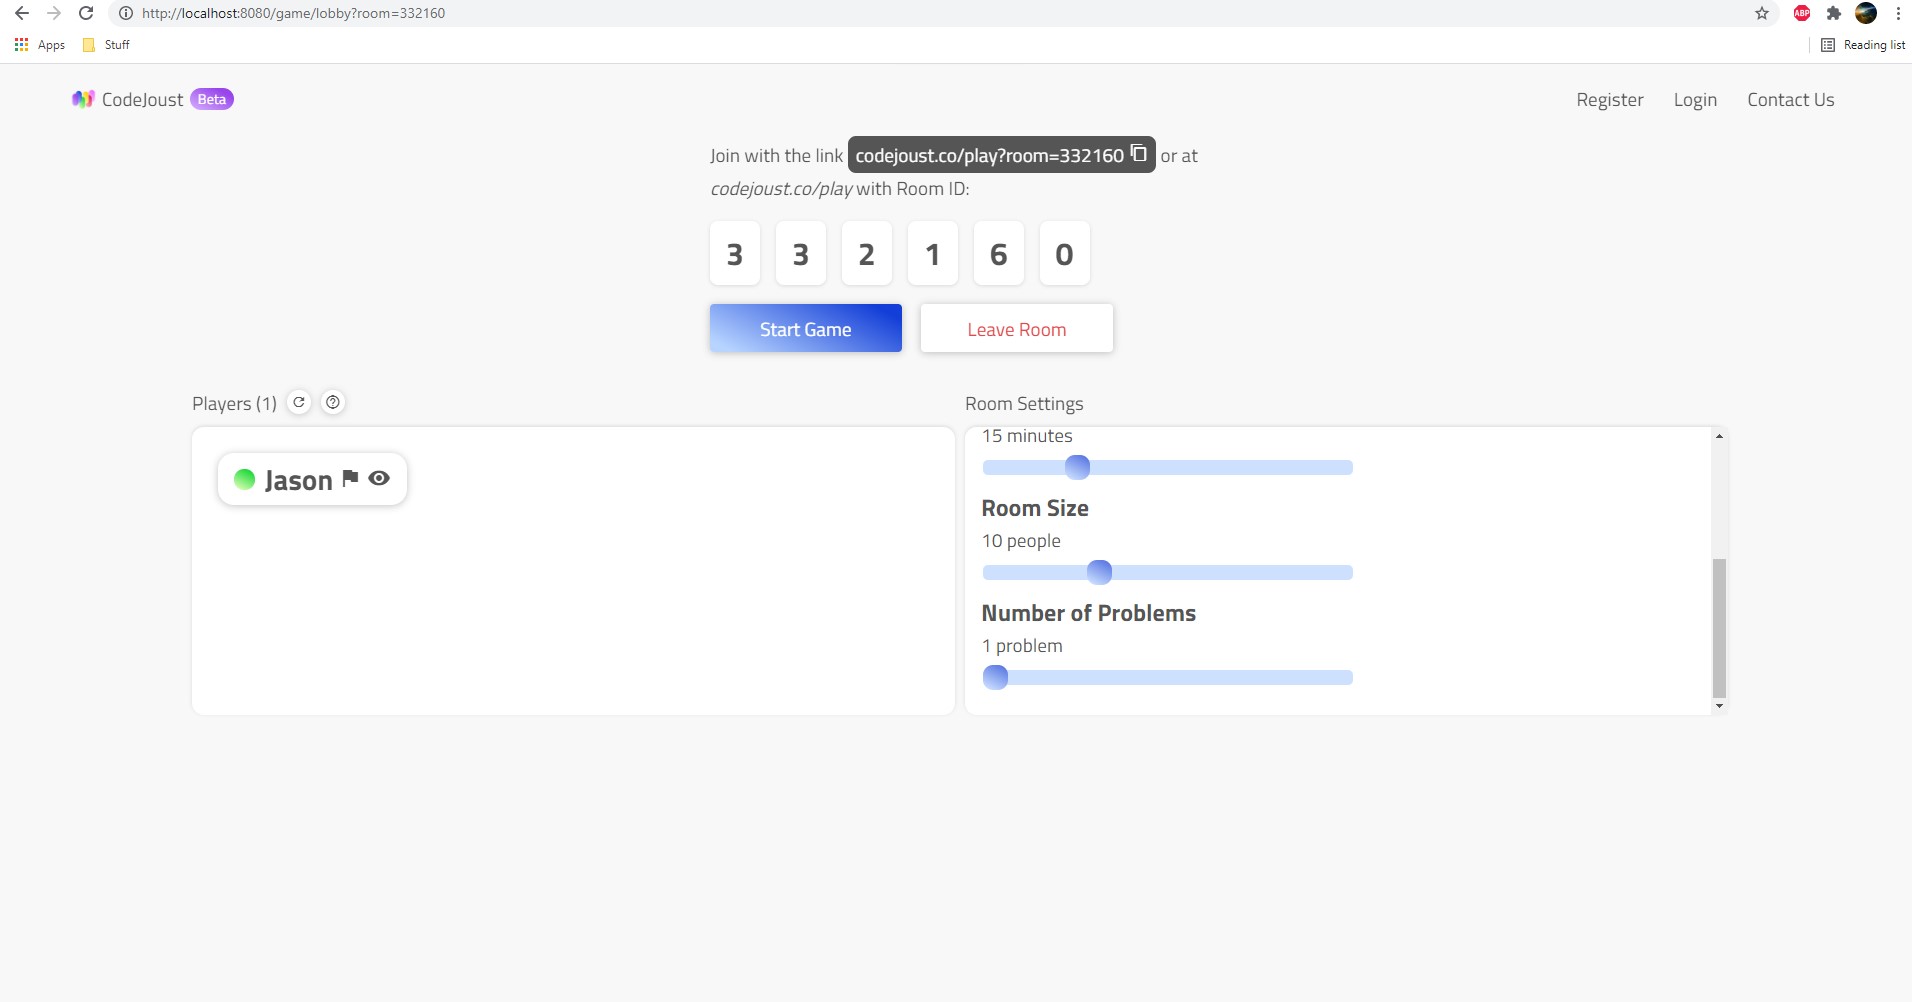
Task: Open the Chrome three-dot menu
Action: [1897, 13]
